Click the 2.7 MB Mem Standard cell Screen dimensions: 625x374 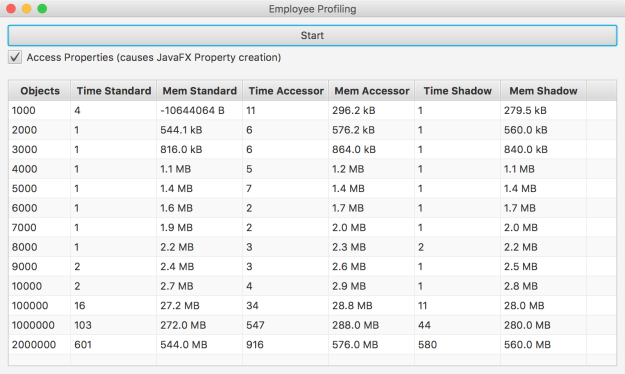click(x=199, y=286)
